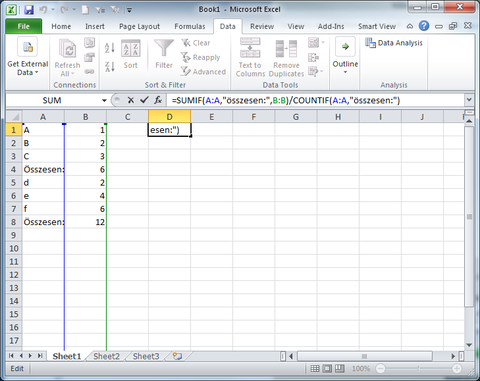Image resolution: width=480 pixels, height=381 pixels.
Task: Open the Data Validation dropdown icon
Action: (x=316, y=43)
